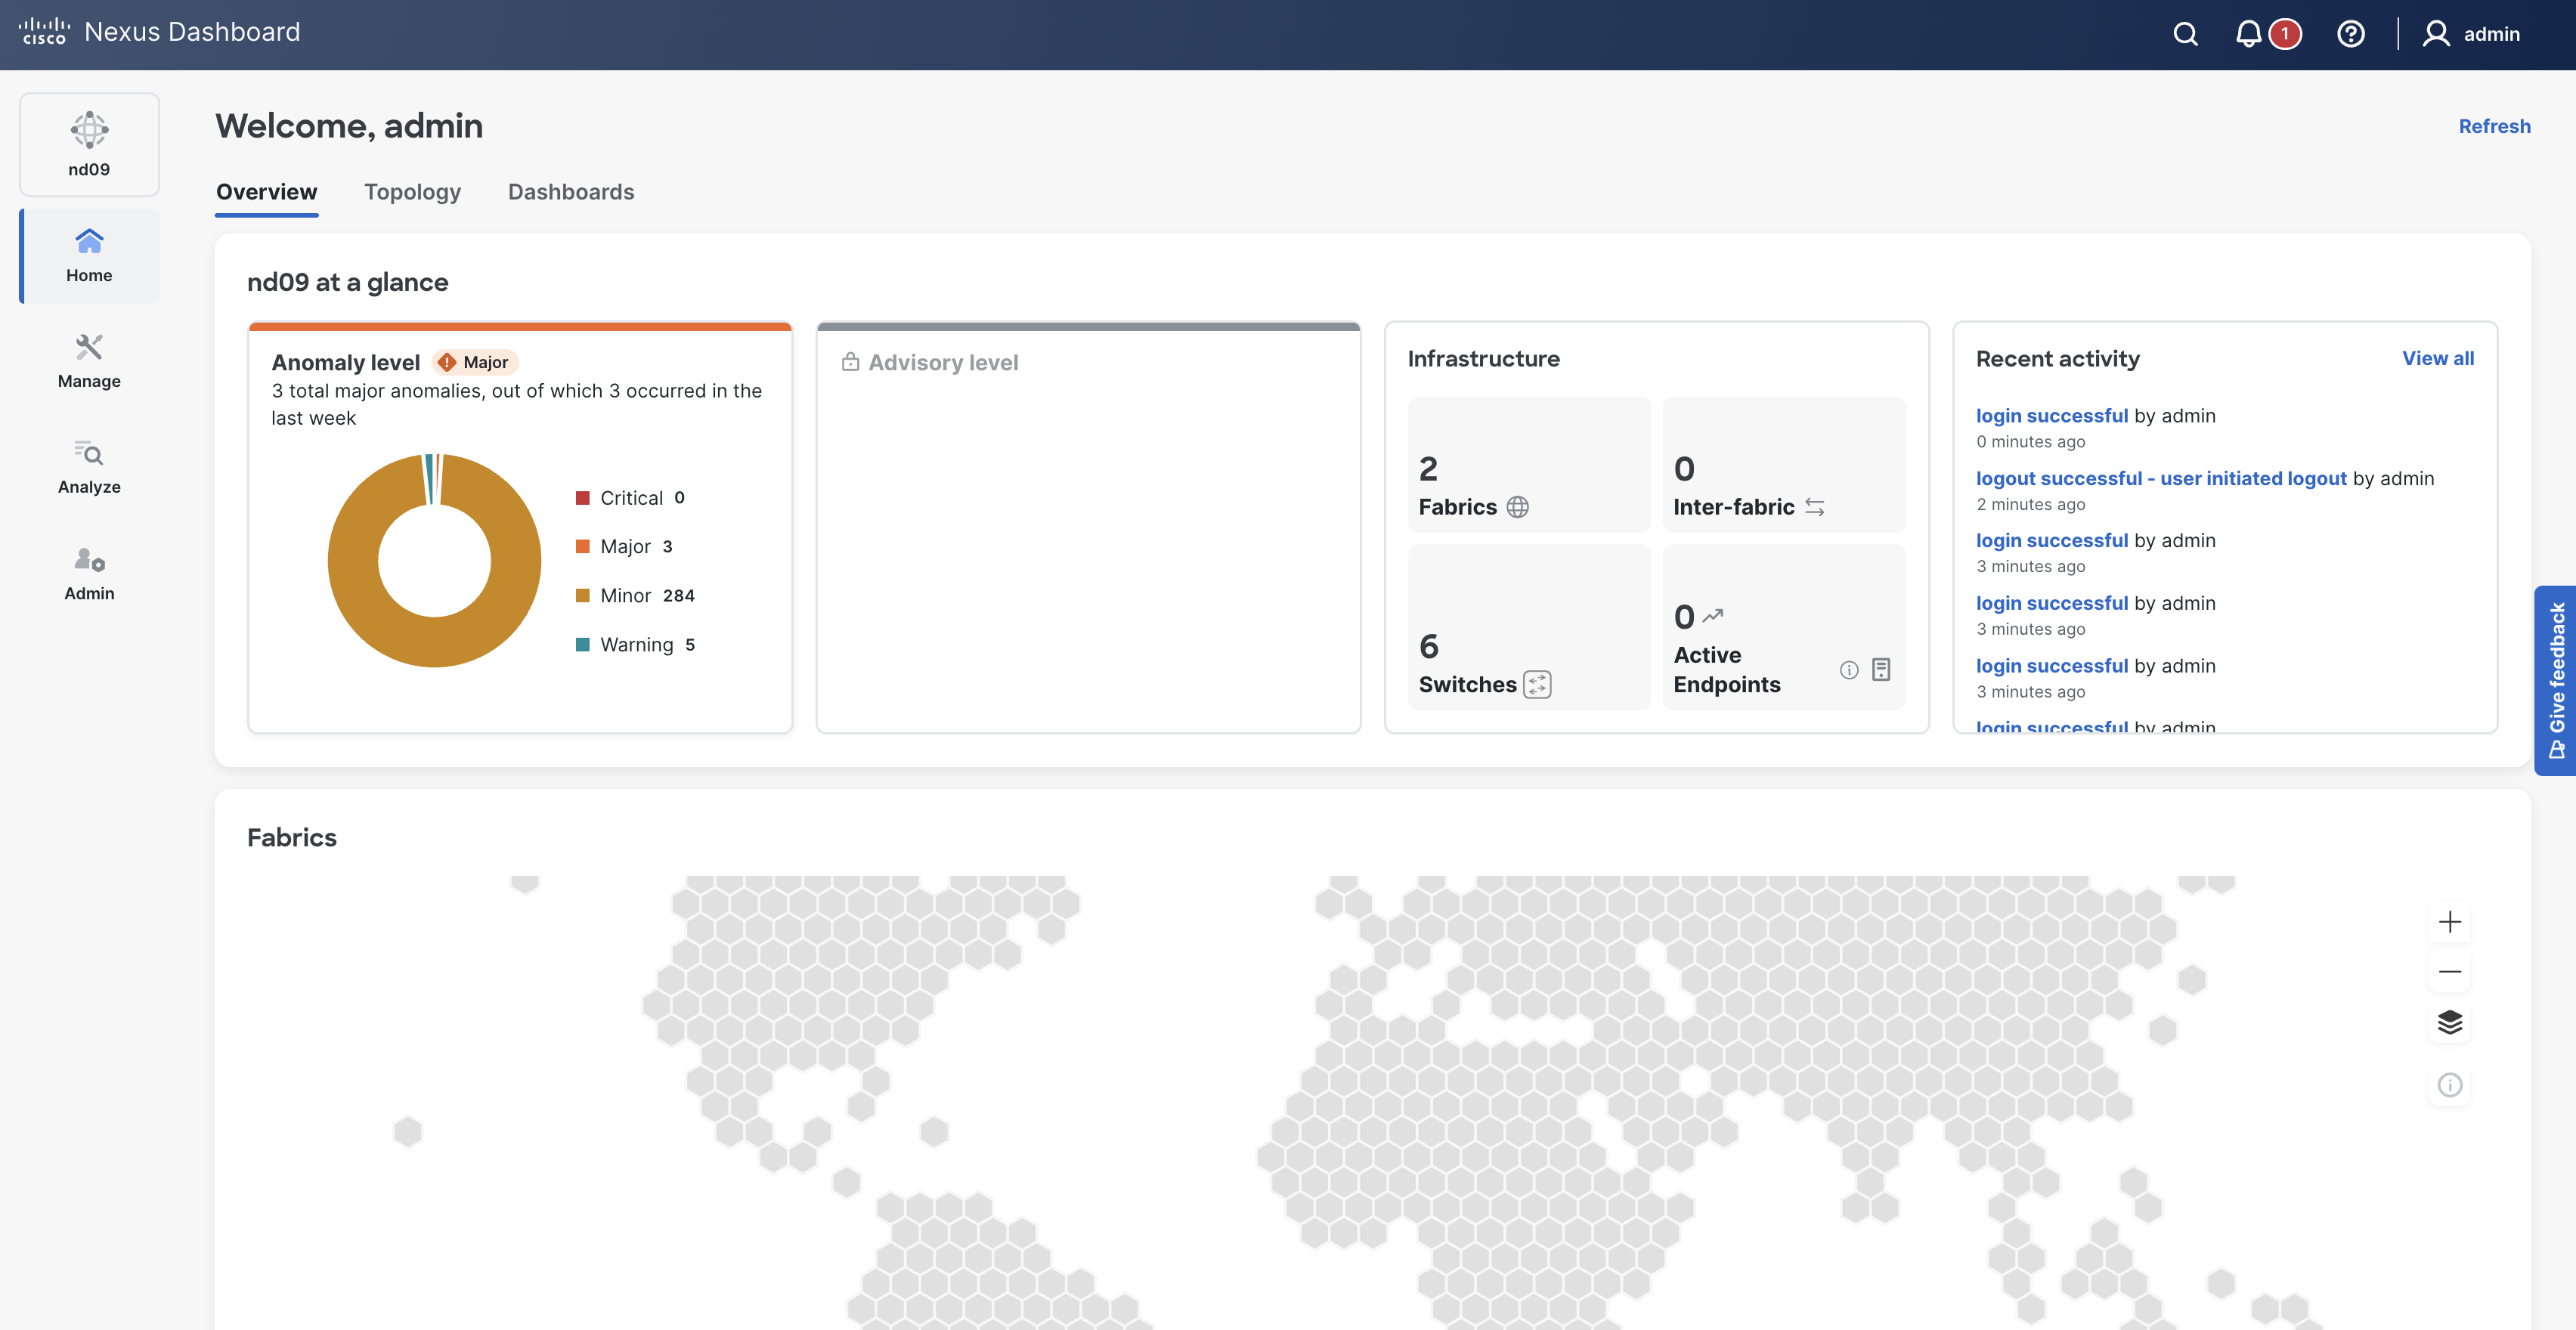This screenshot has height=1330, width=2576.
Task: Switch to the Dashboards tab
Action: tap(570, 192)
